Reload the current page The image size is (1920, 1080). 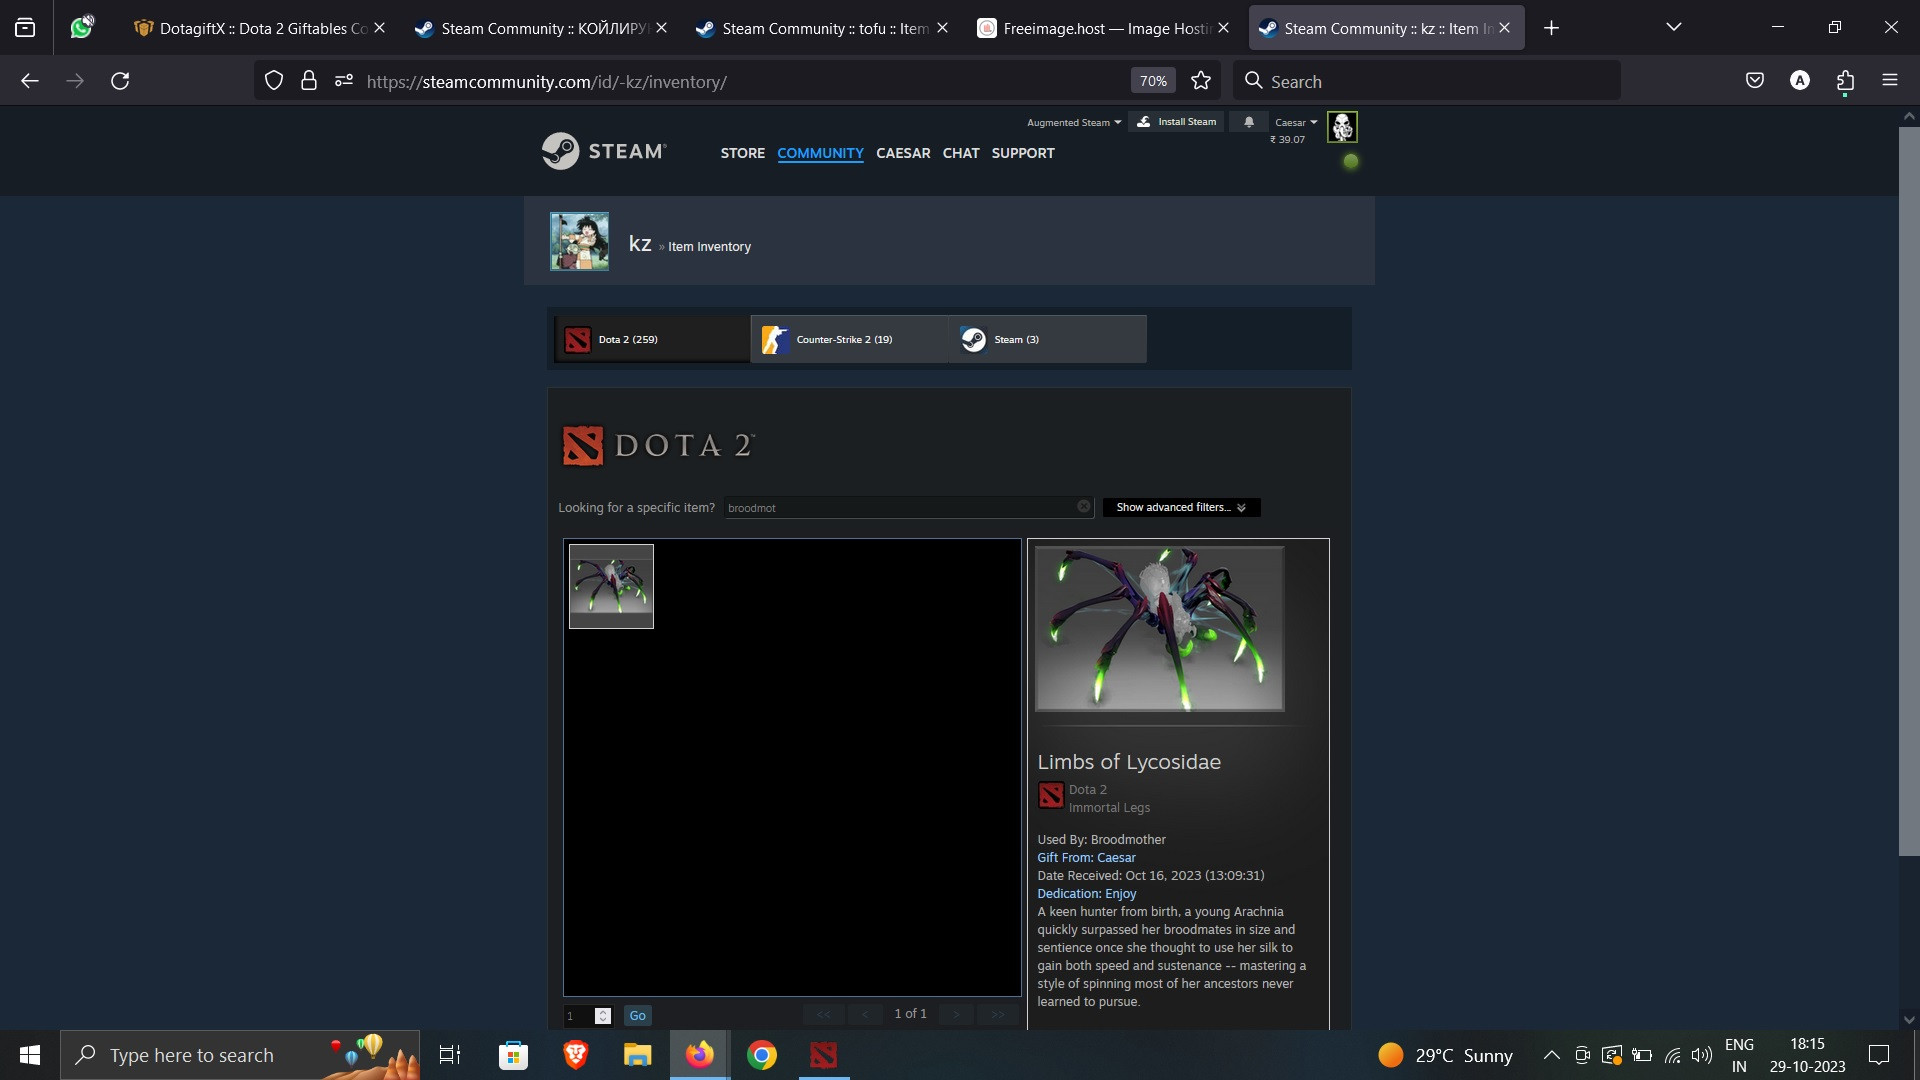click(120, 81)
